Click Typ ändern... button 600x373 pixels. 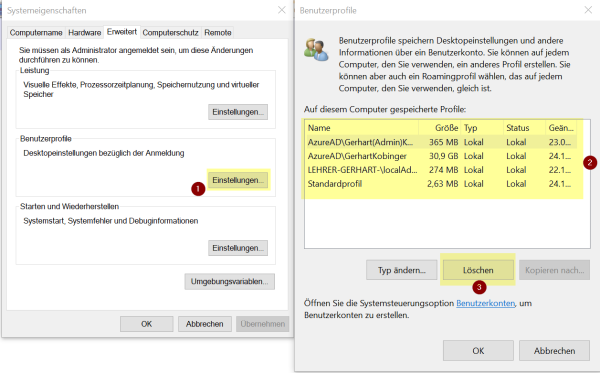click(x=401, y=270)
